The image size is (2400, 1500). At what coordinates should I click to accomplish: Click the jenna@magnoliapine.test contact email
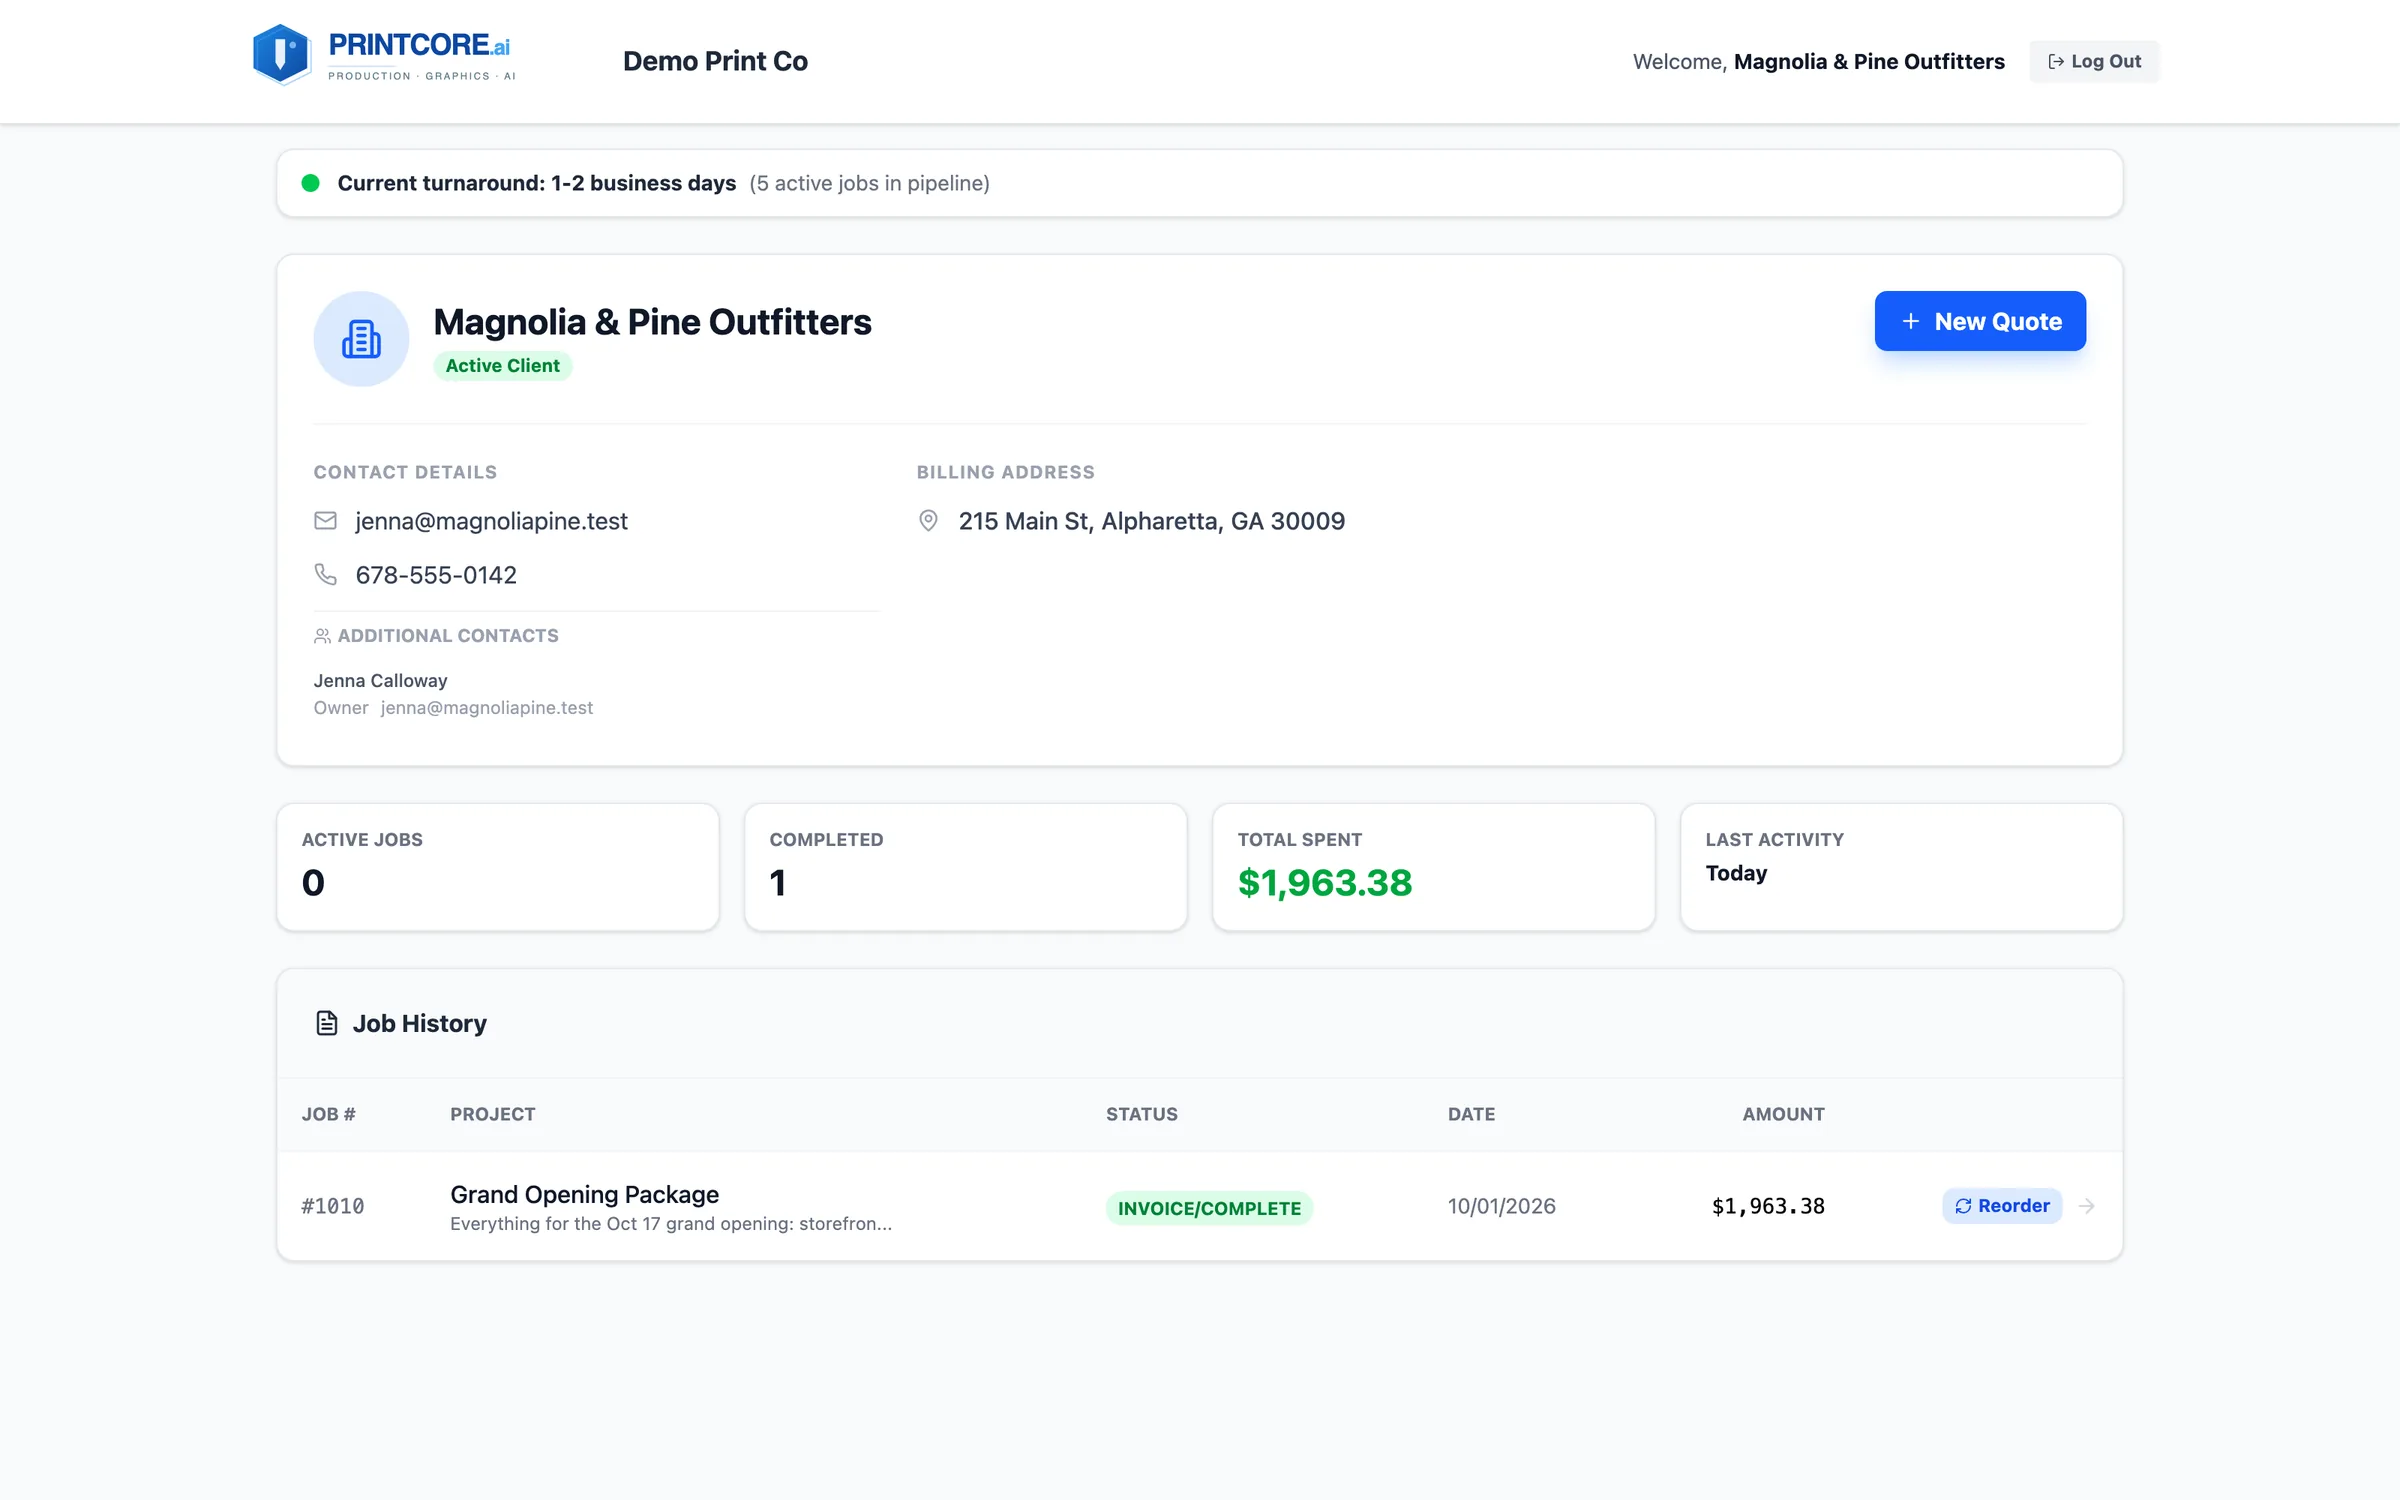[x=491, y=521]
